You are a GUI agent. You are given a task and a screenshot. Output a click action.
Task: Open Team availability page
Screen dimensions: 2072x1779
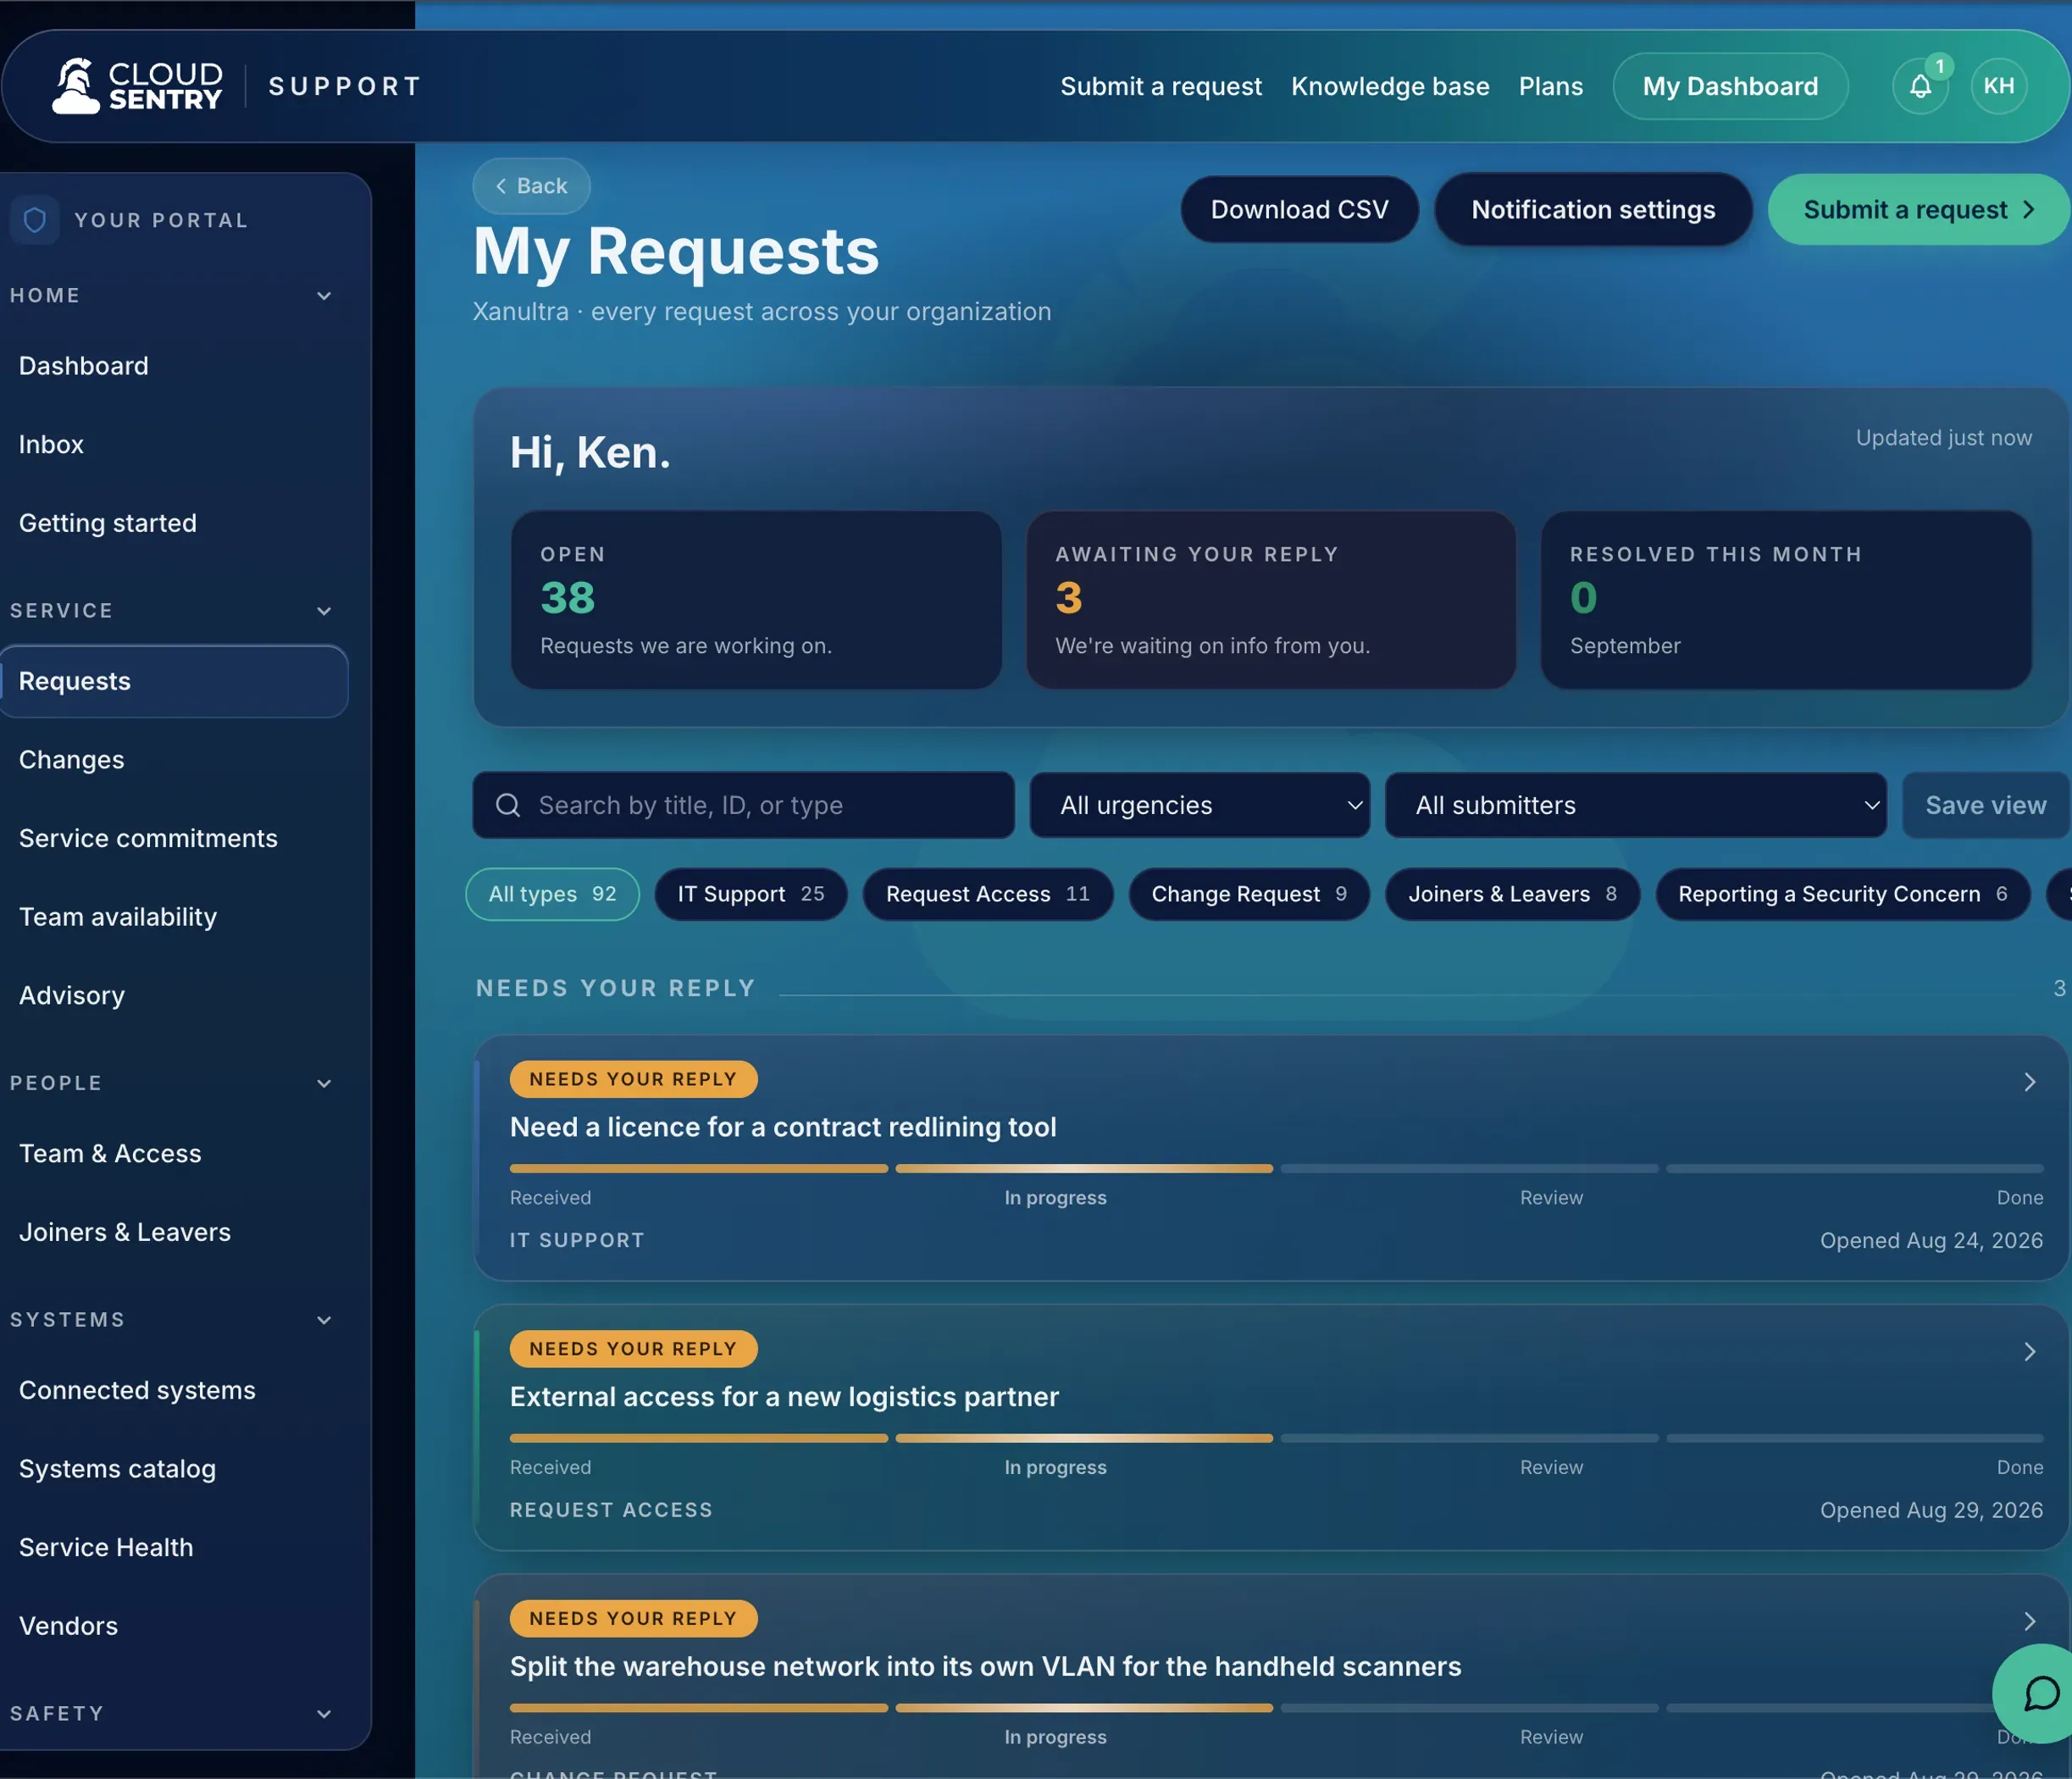tap(118, 917)
